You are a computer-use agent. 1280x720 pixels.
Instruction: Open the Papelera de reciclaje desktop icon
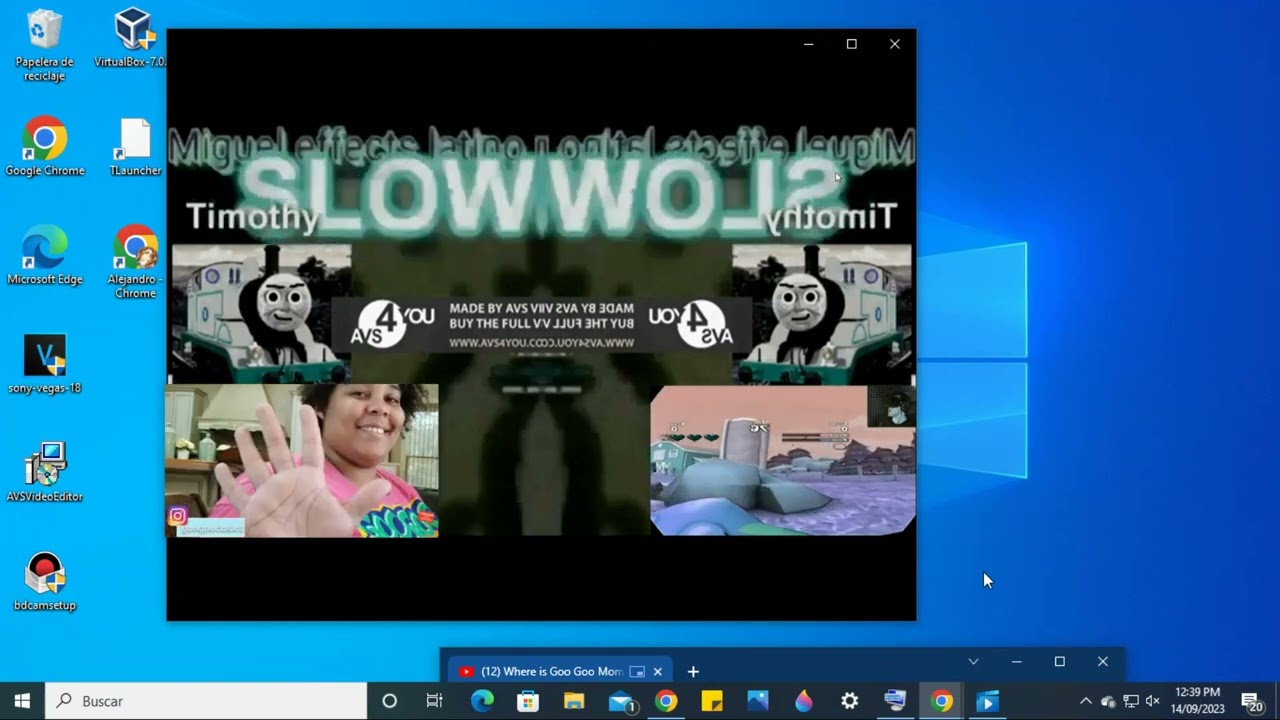44,45
